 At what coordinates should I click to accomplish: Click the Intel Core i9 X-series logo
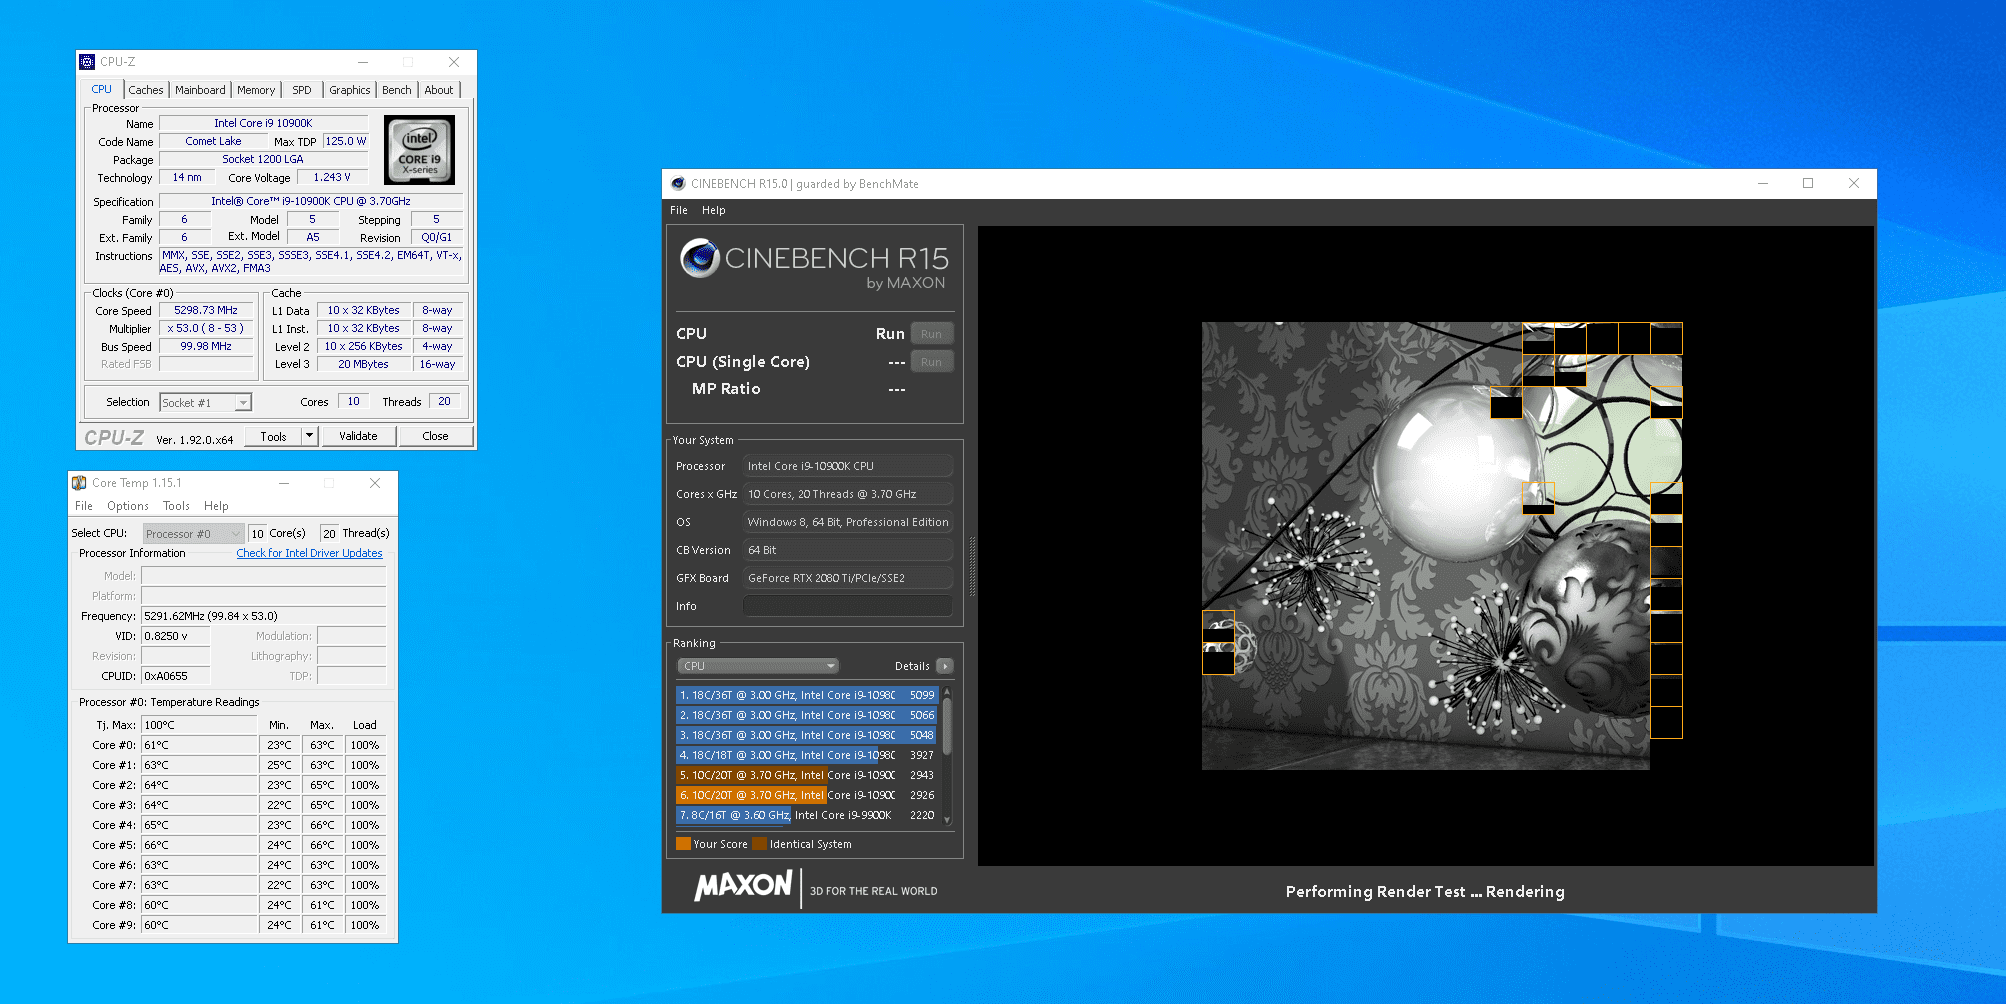pos(420,150)
